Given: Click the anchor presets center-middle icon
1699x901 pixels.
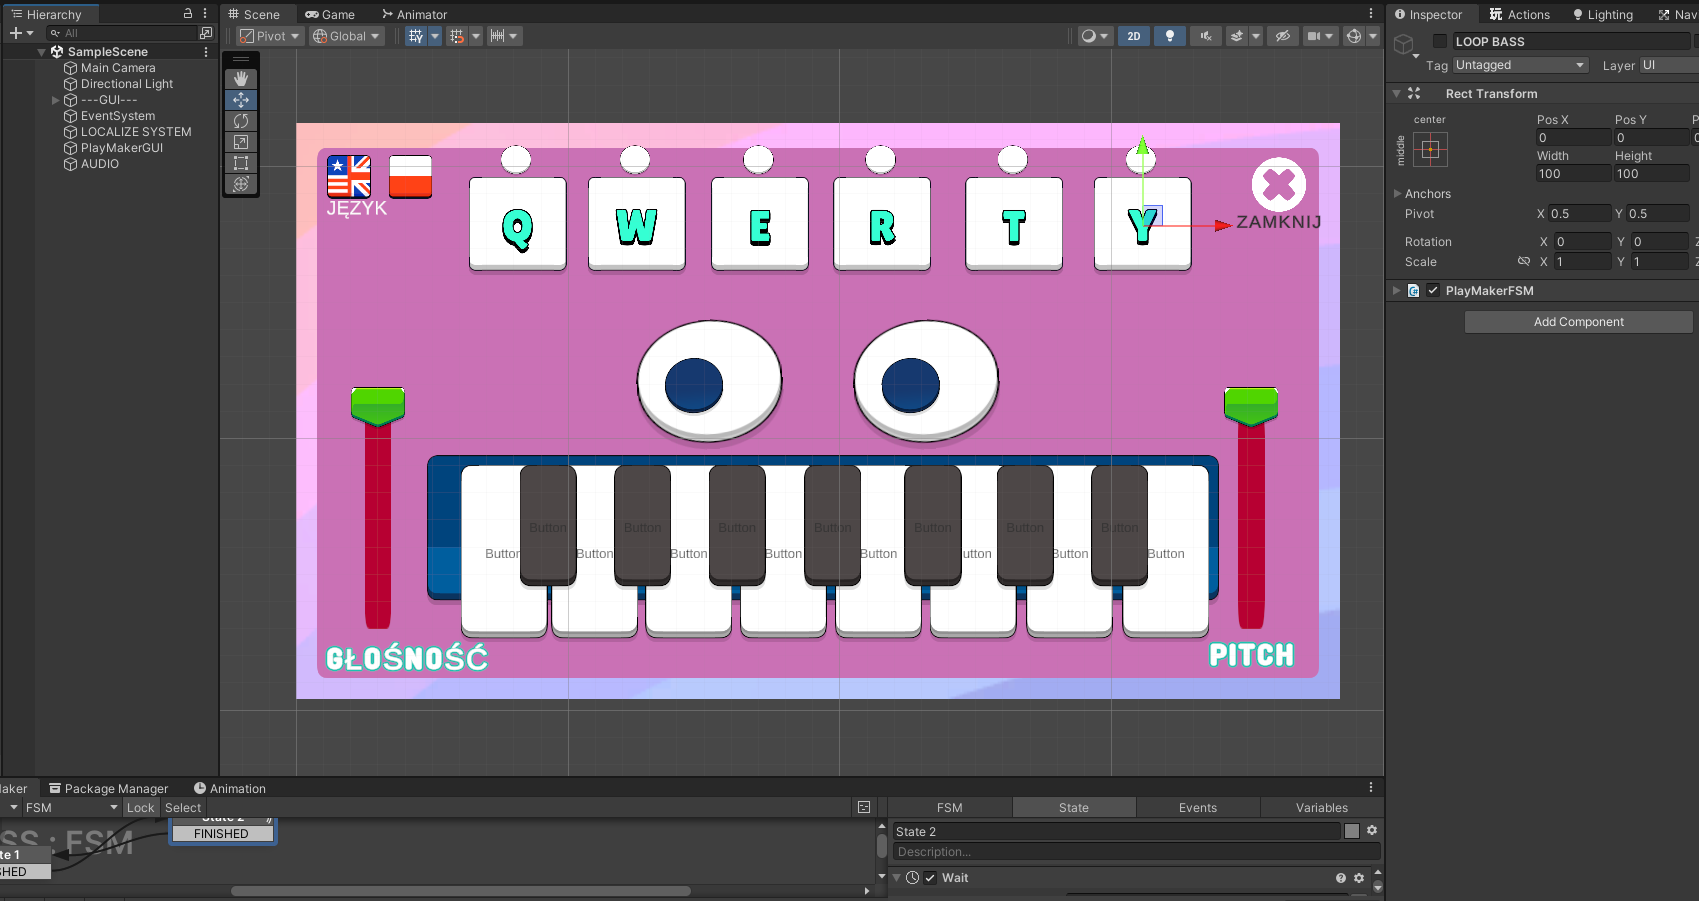Looking at the screenshot, I should coord(1430,150).
